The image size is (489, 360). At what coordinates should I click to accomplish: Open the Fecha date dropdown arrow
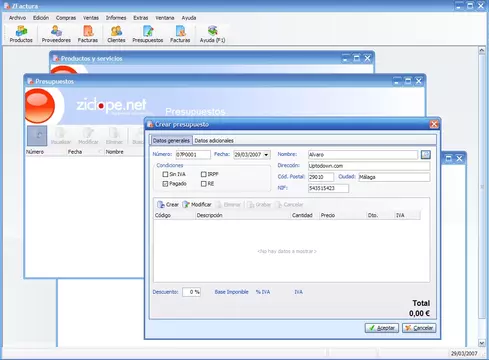point(266,155)
